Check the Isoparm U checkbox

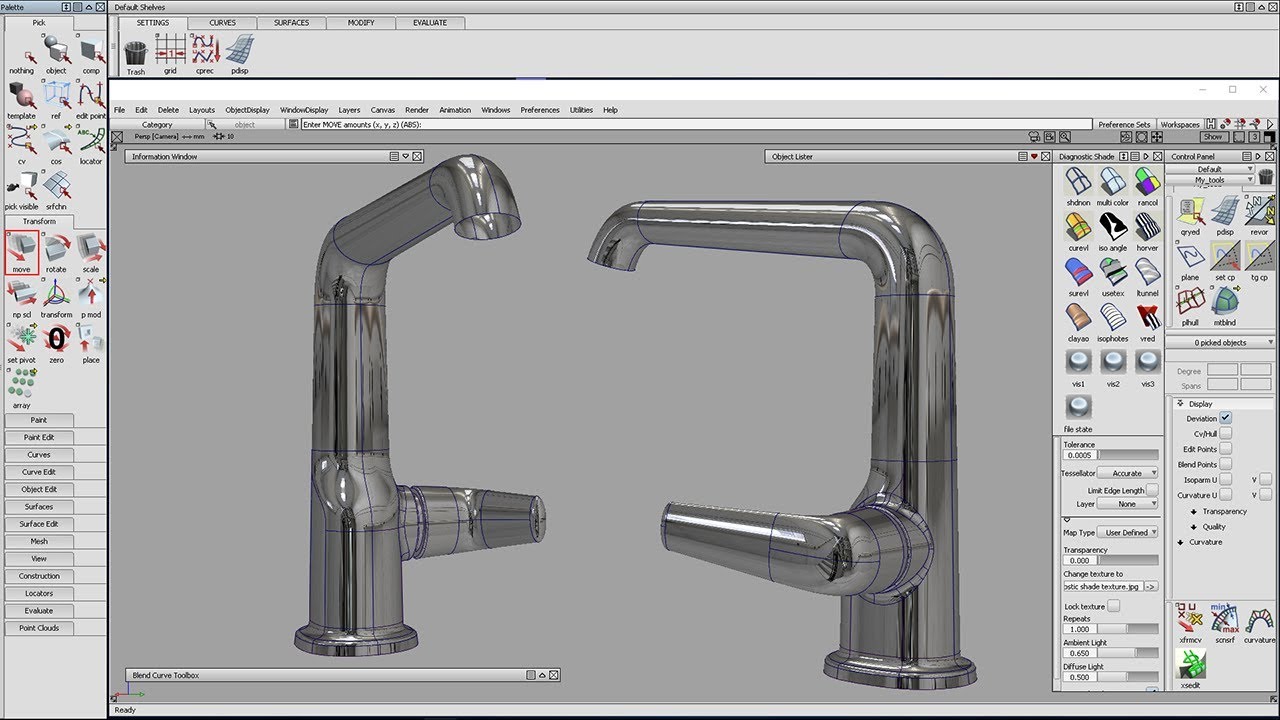(x=1225, y=480)
